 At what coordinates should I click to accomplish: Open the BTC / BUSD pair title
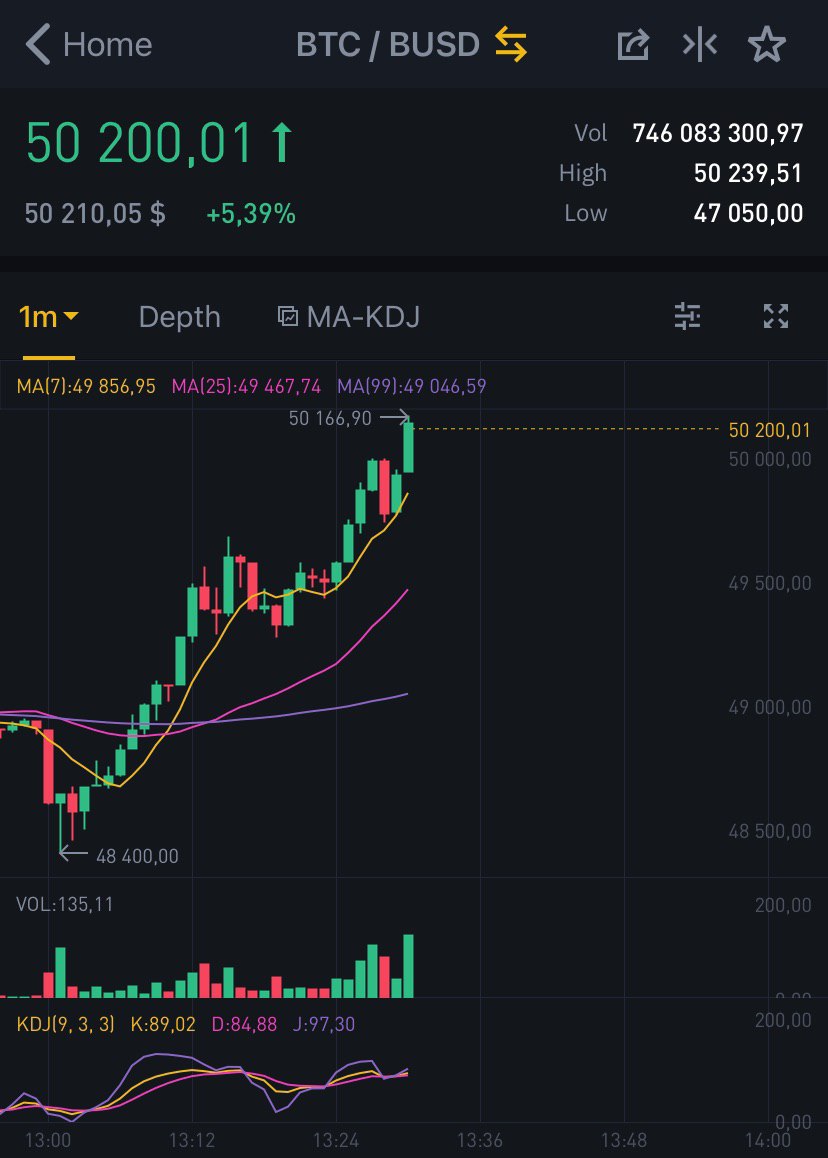[x=388, y=45]
